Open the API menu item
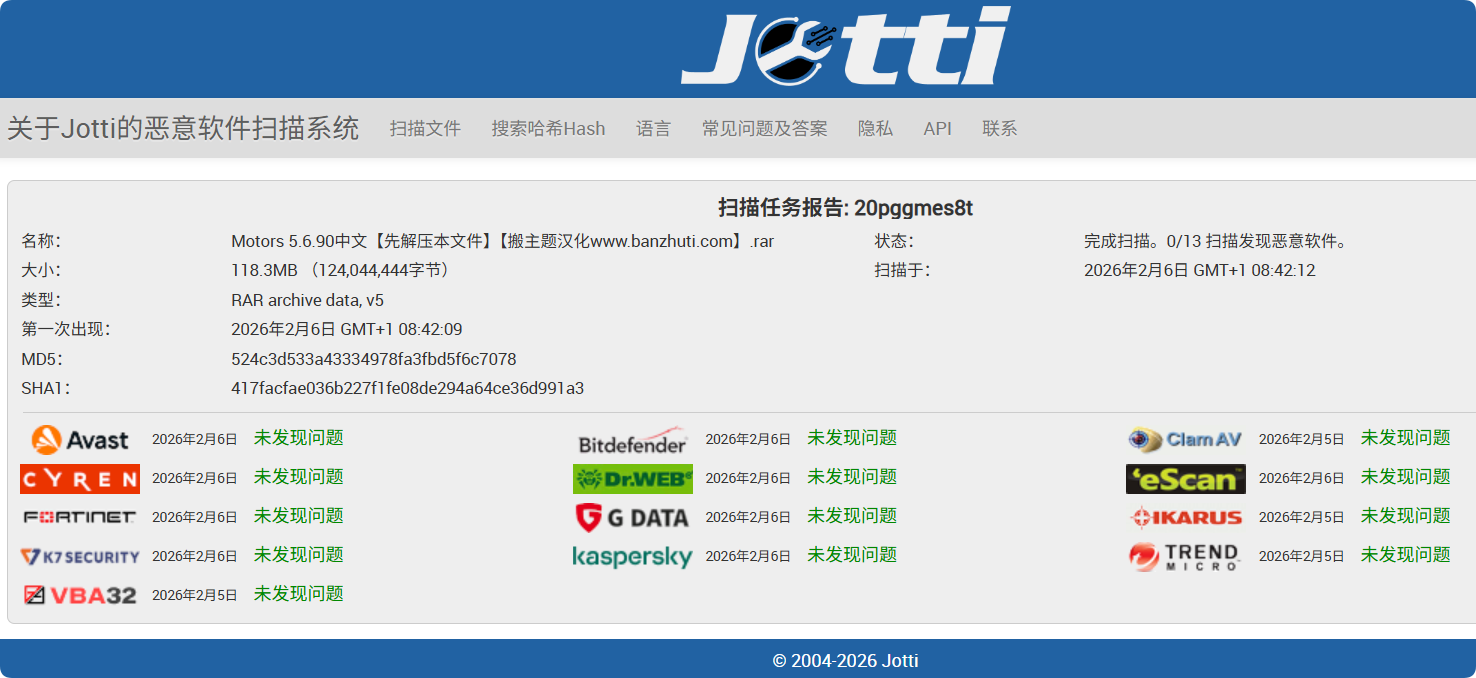This screenshot has width=1476, height=678. pos(937,128)
